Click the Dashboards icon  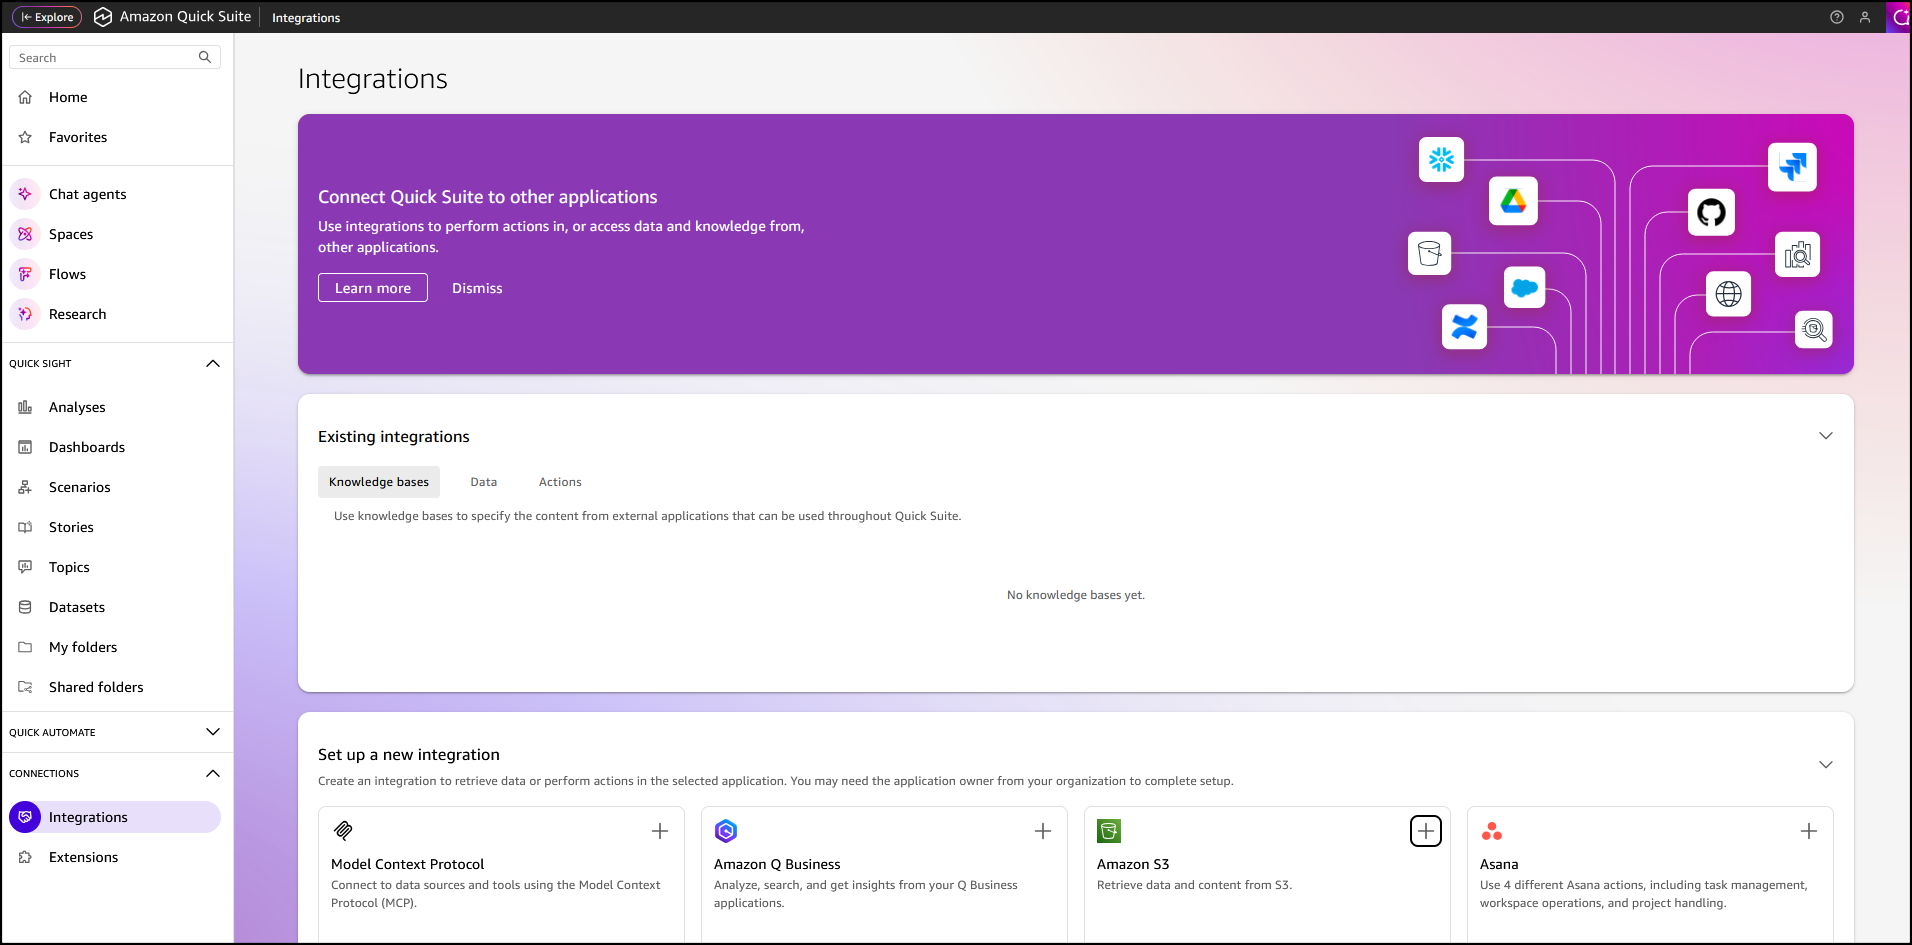(26, 447)
